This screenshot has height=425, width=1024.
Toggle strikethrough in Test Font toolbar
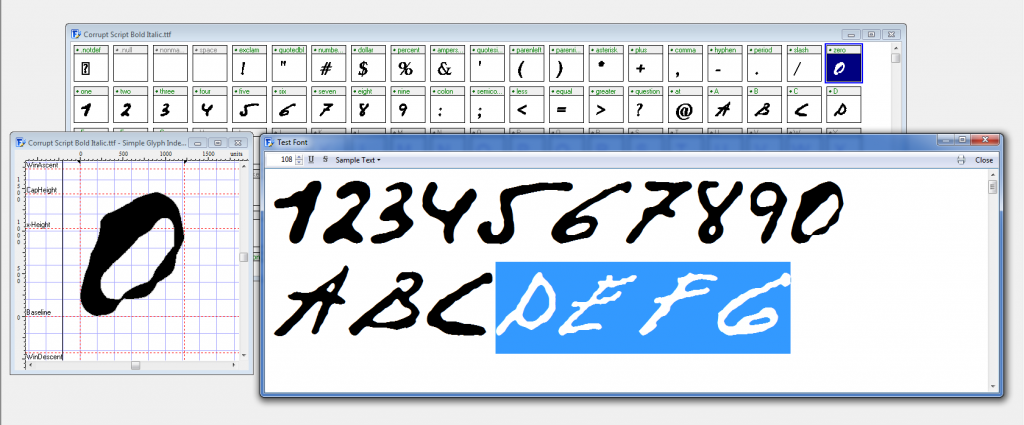(x=325, y=160)
